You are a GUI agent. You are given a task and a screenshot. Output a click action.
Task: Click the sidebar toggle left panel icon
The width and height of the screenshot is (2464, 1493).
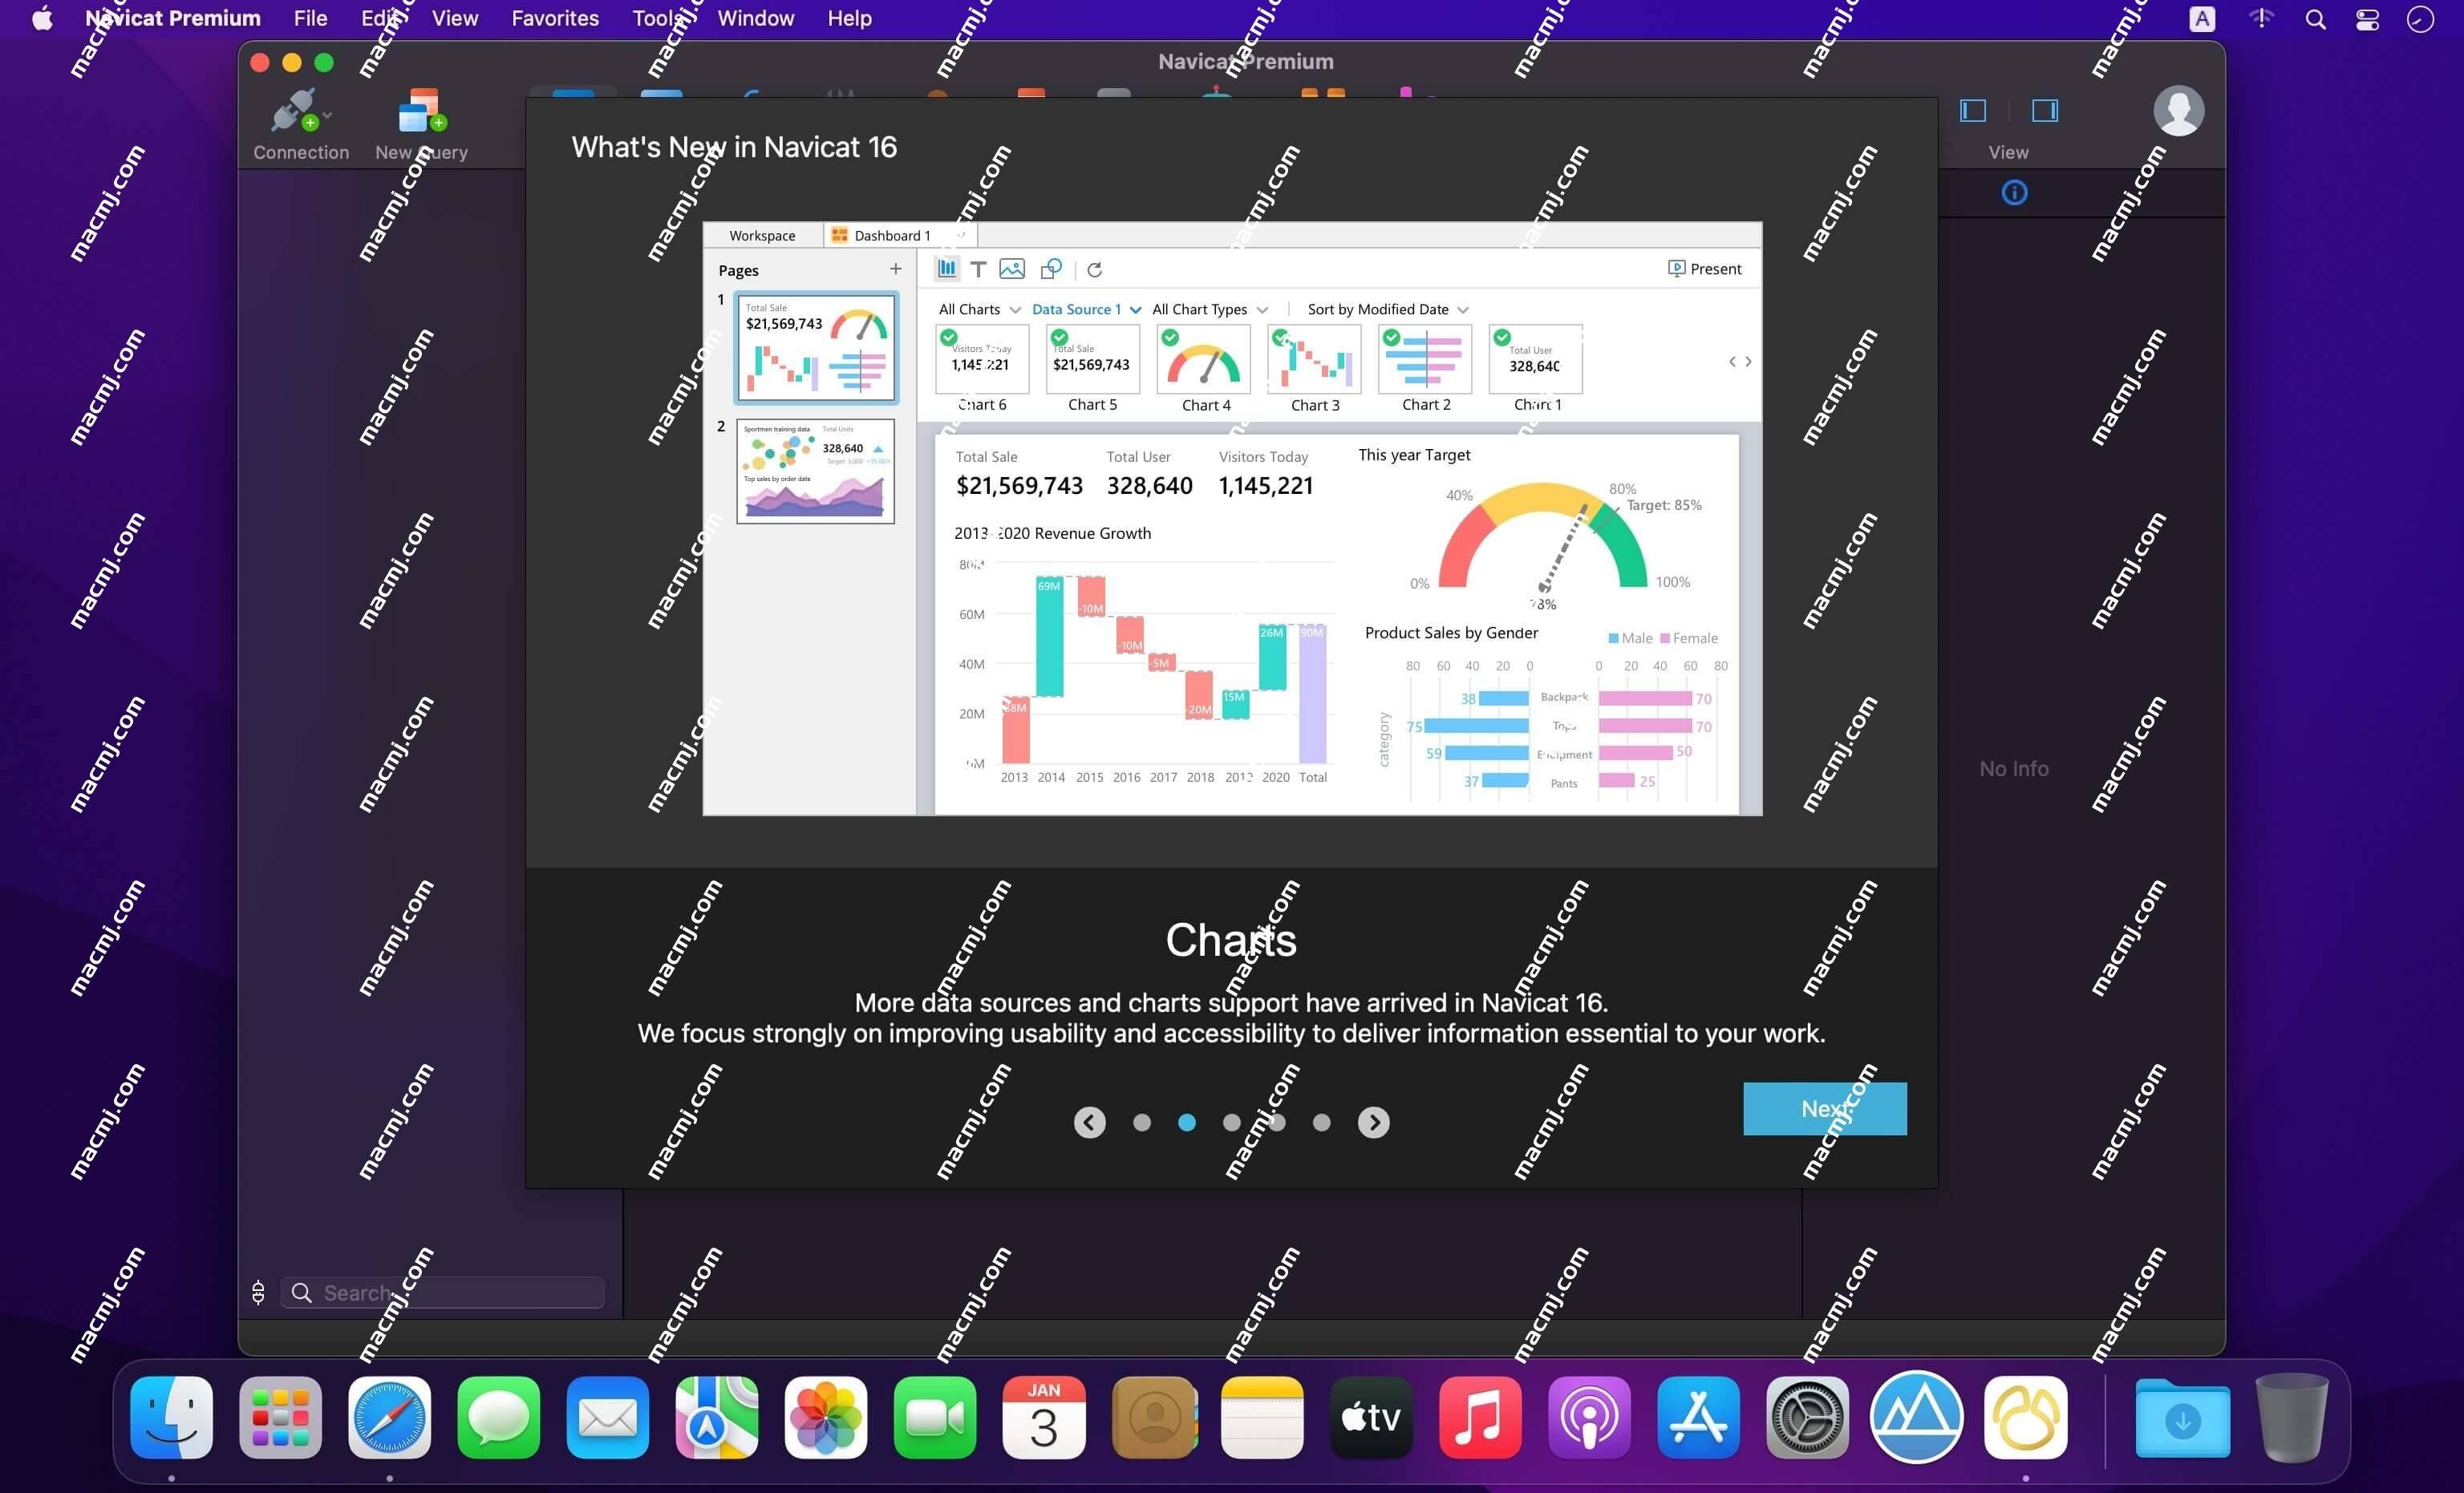pos(1975,109)
